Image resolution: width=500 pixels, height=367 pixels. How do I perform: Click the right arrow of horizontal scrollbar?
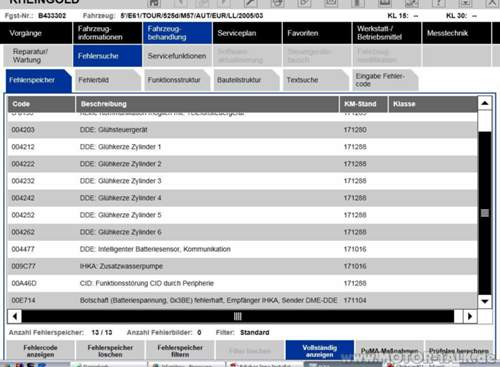click(470, 316)
